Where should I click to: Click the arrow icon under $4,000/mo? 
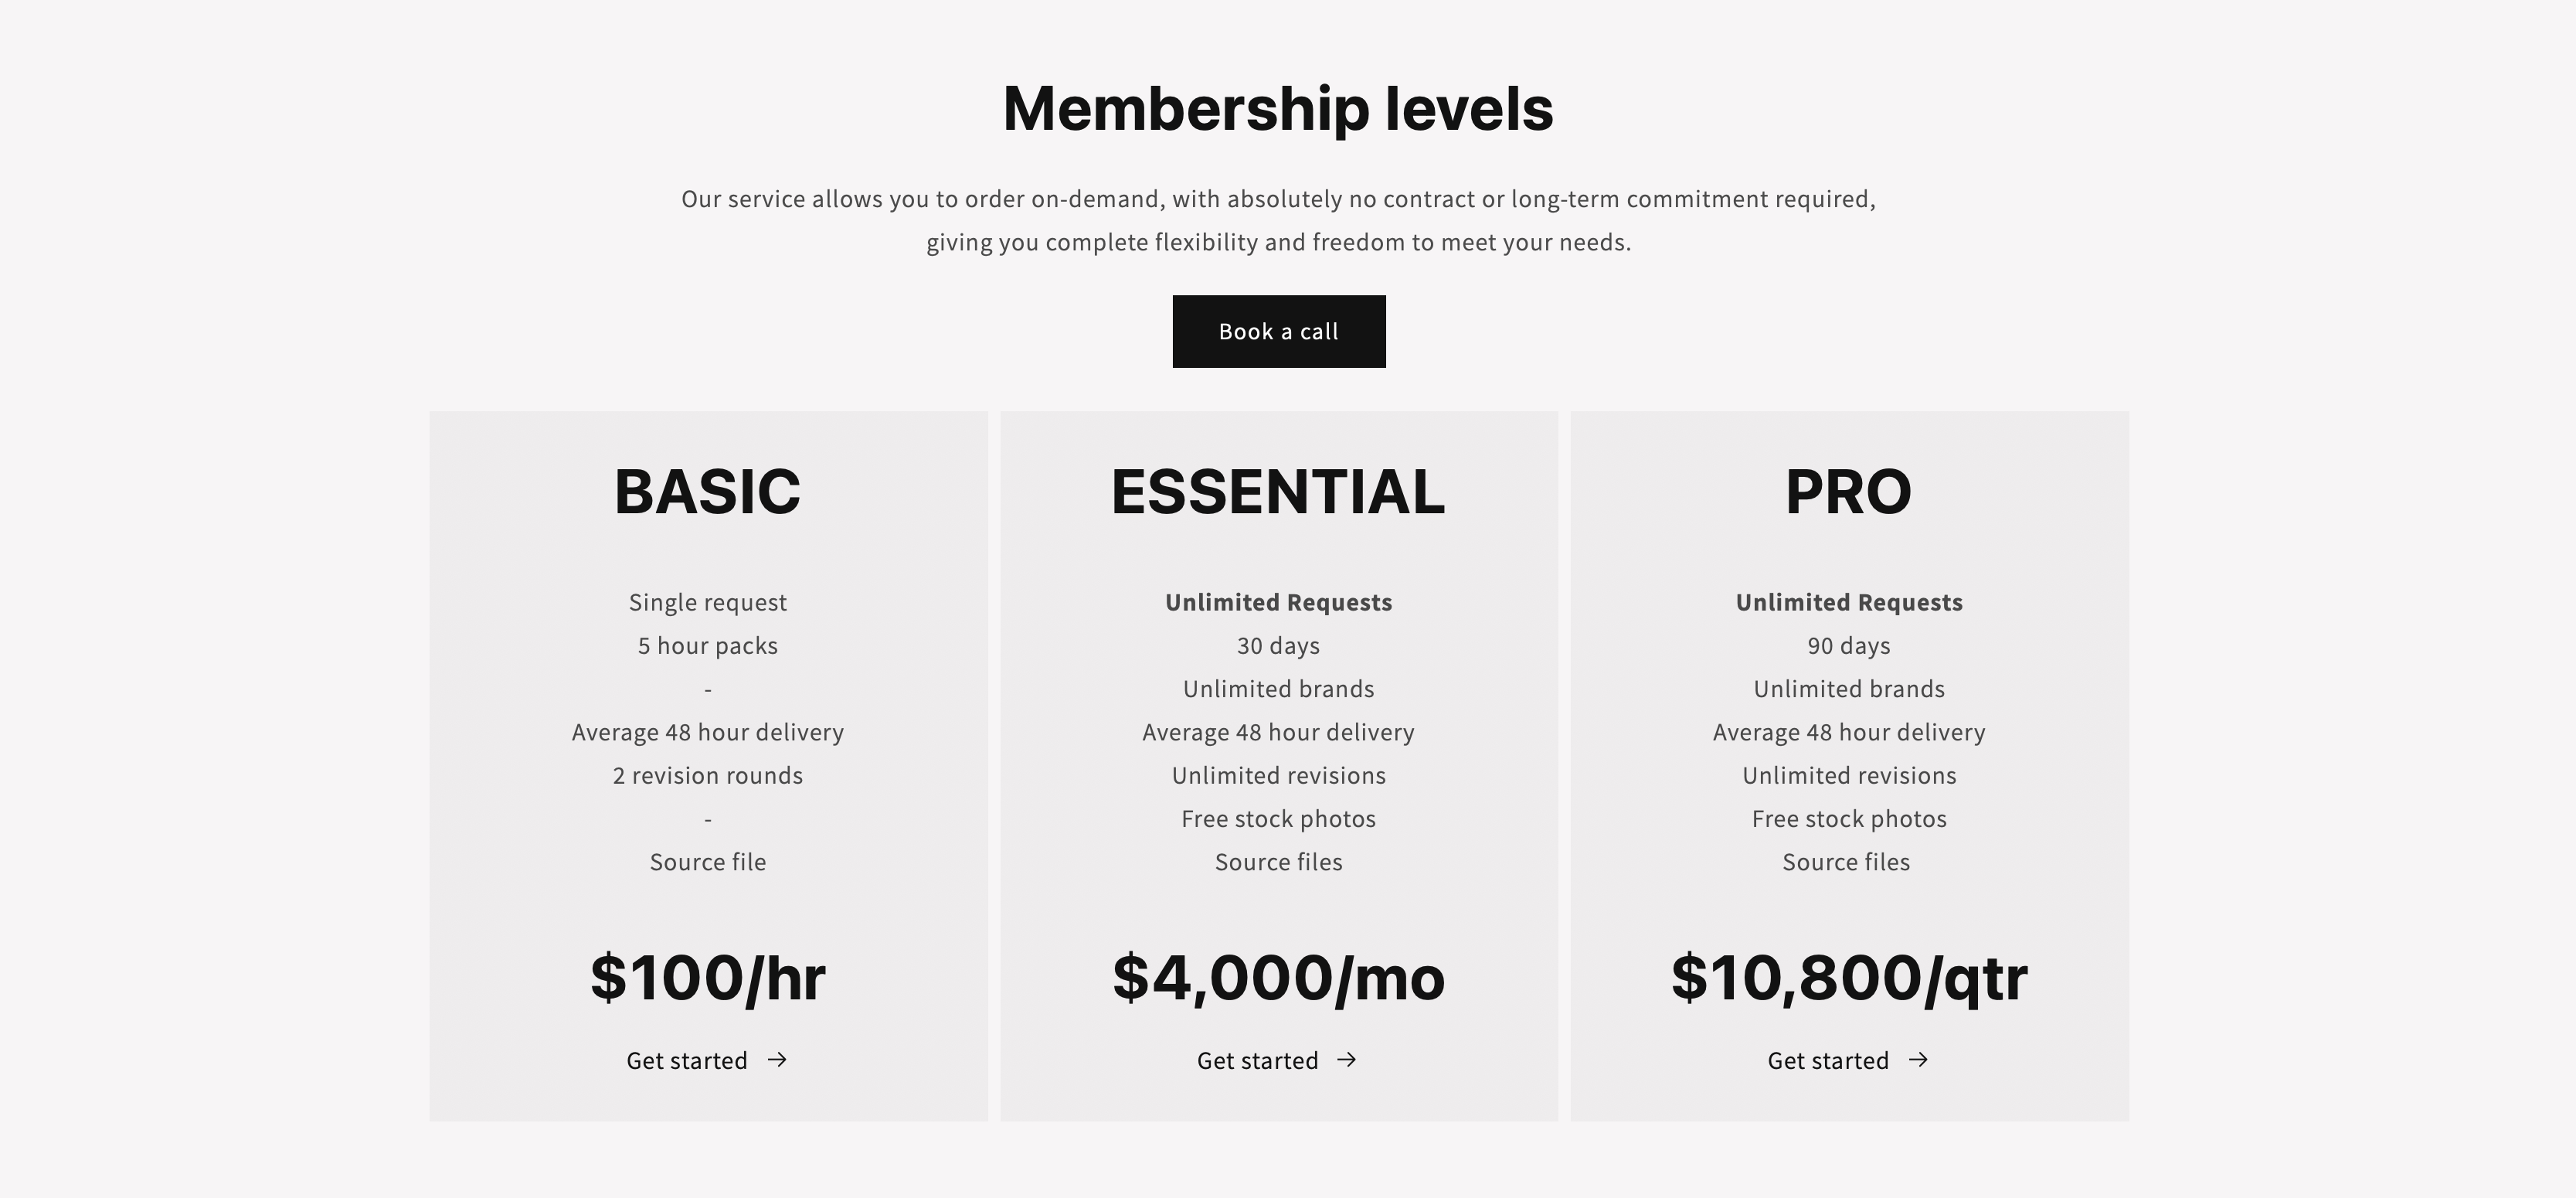point(1347,1060)
